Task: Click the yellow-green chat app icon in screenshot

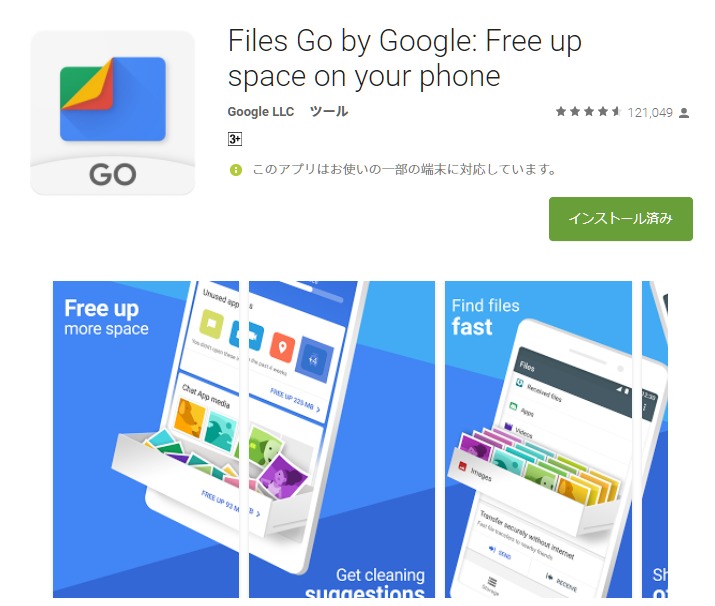Action: (212, 324)
